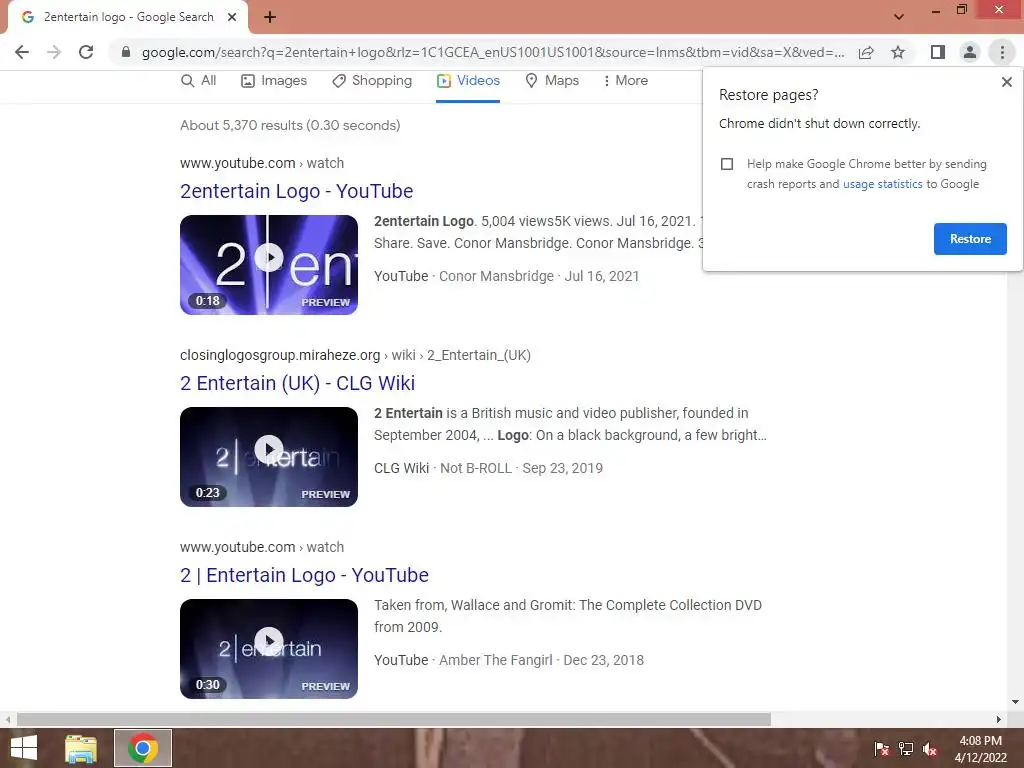The height and width of the screenshot is (768, 1024).
Task: Switch to All results tab
Action: click(x=199, y=80)
